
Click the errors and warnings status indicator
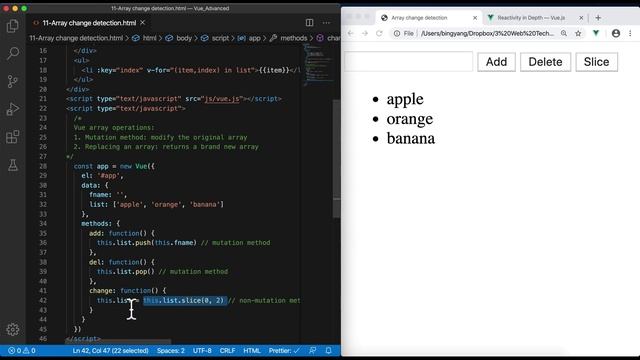pos(22,351)
